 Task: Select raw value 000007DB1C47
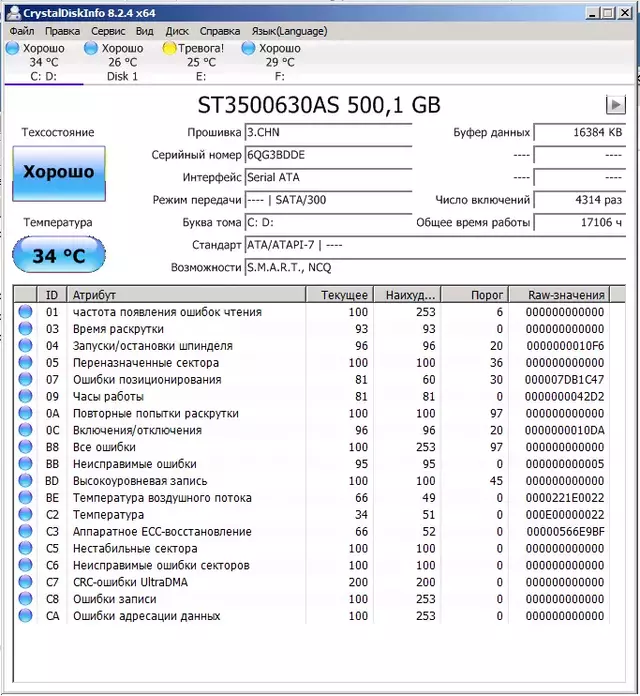(565, 380)
